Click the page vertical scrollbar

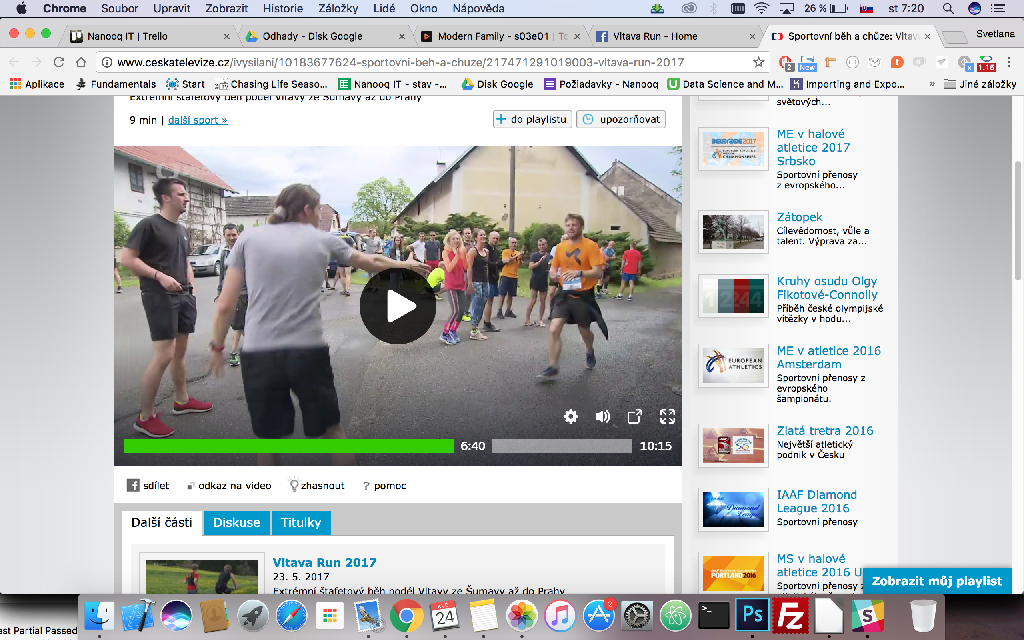pyautogui.click(x=1019, y=220)
